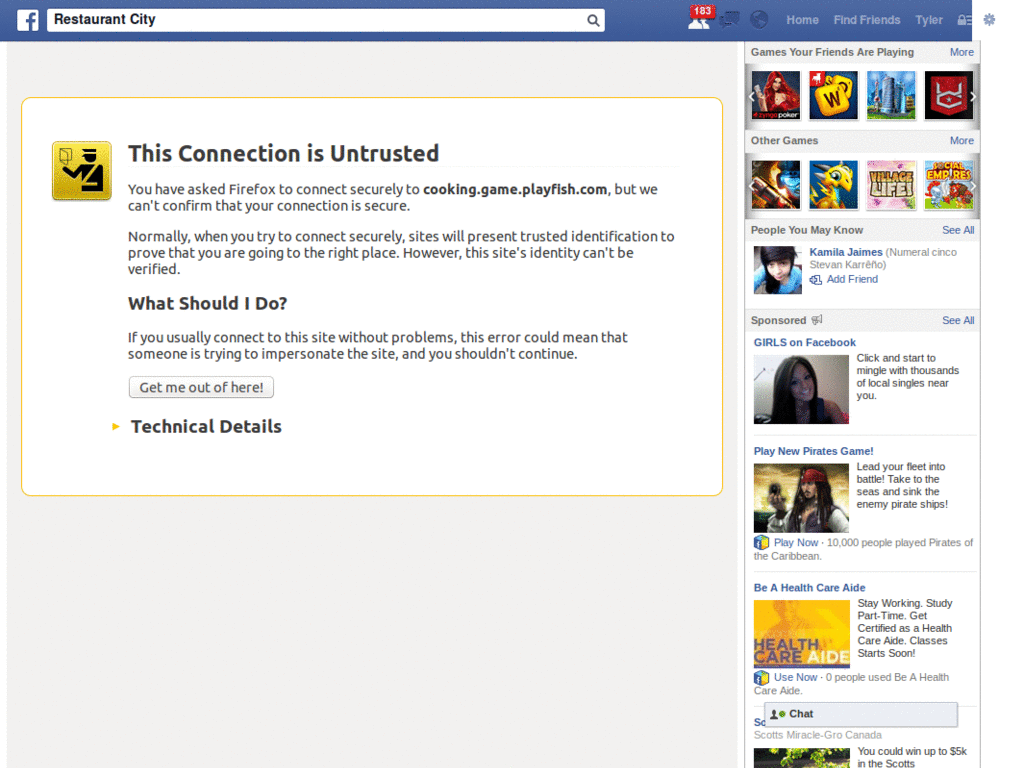
Task: Open 'Play New Pirates Game!' ad title
Action: (814, 451)
